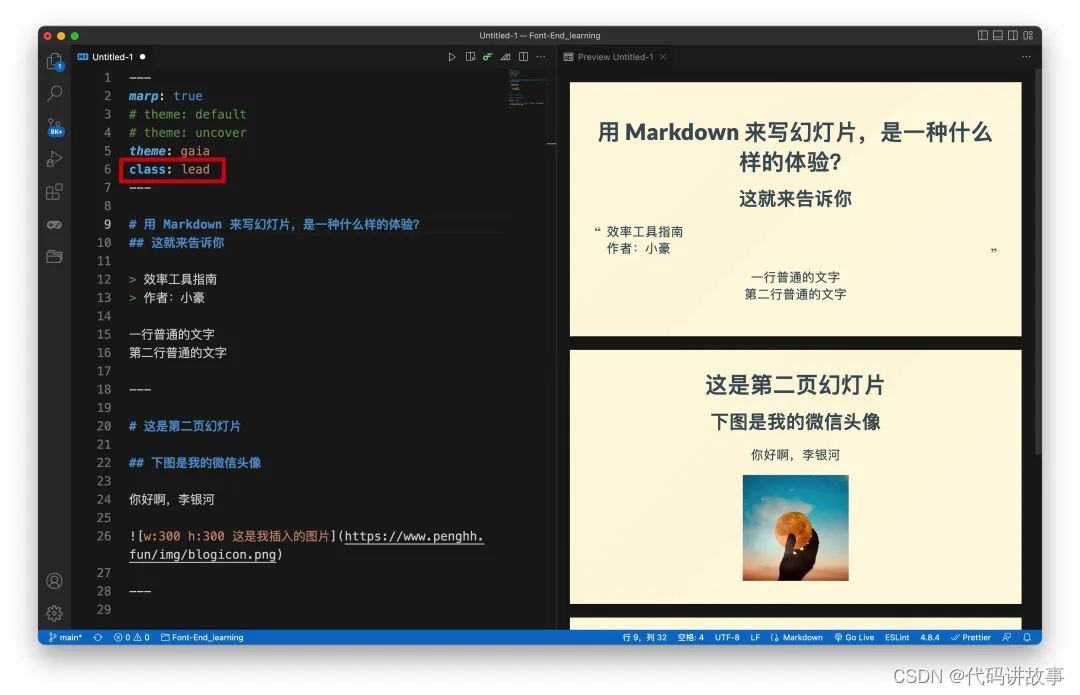Open the editor More Actions ellipsis menu

click(x=541, y=57)
